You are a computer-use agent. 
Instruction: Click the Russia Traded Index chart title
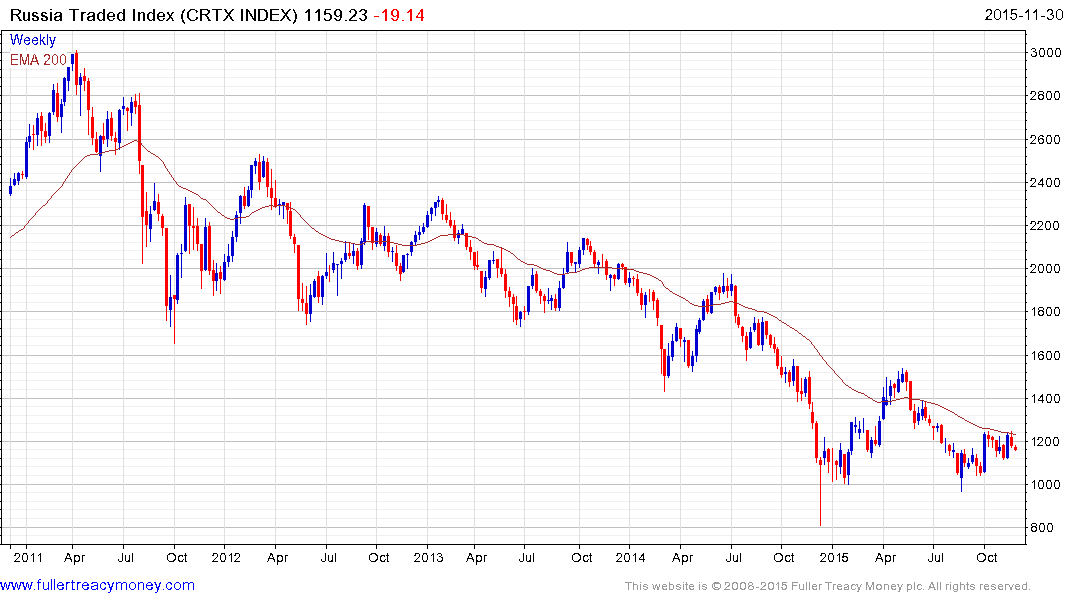tap(154, 15)
